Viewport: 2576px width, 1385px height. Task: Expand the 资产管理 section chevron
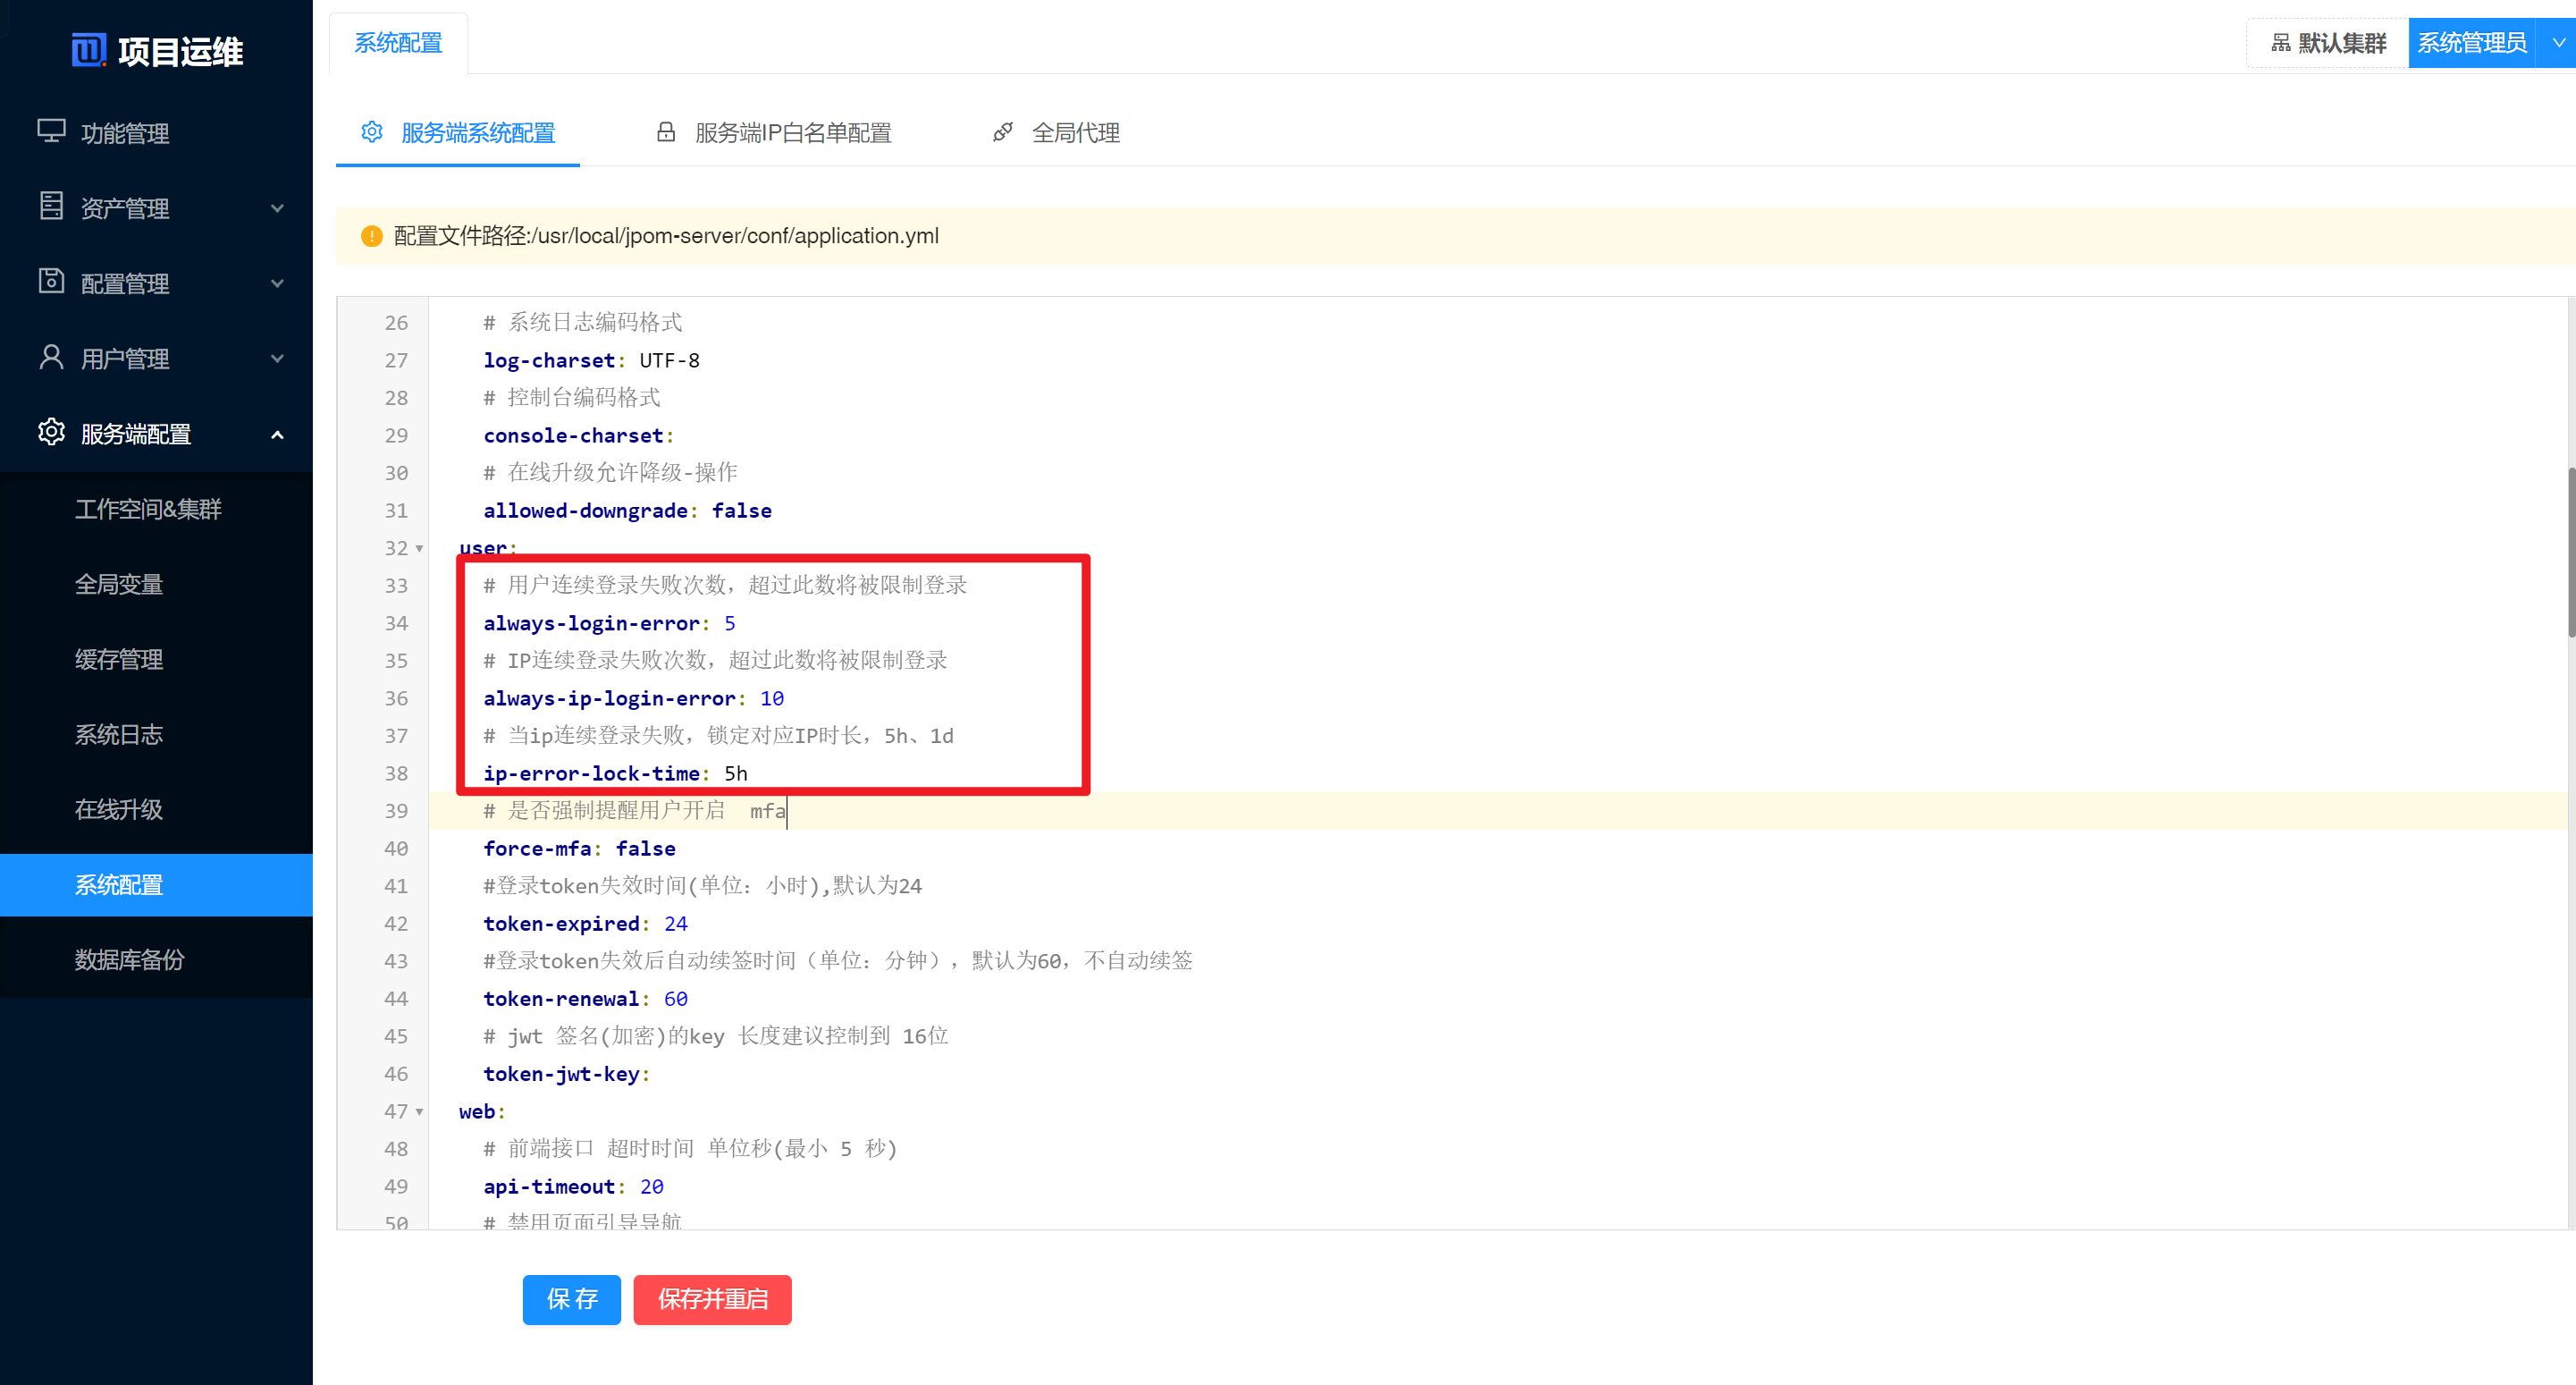click(278, 207)
